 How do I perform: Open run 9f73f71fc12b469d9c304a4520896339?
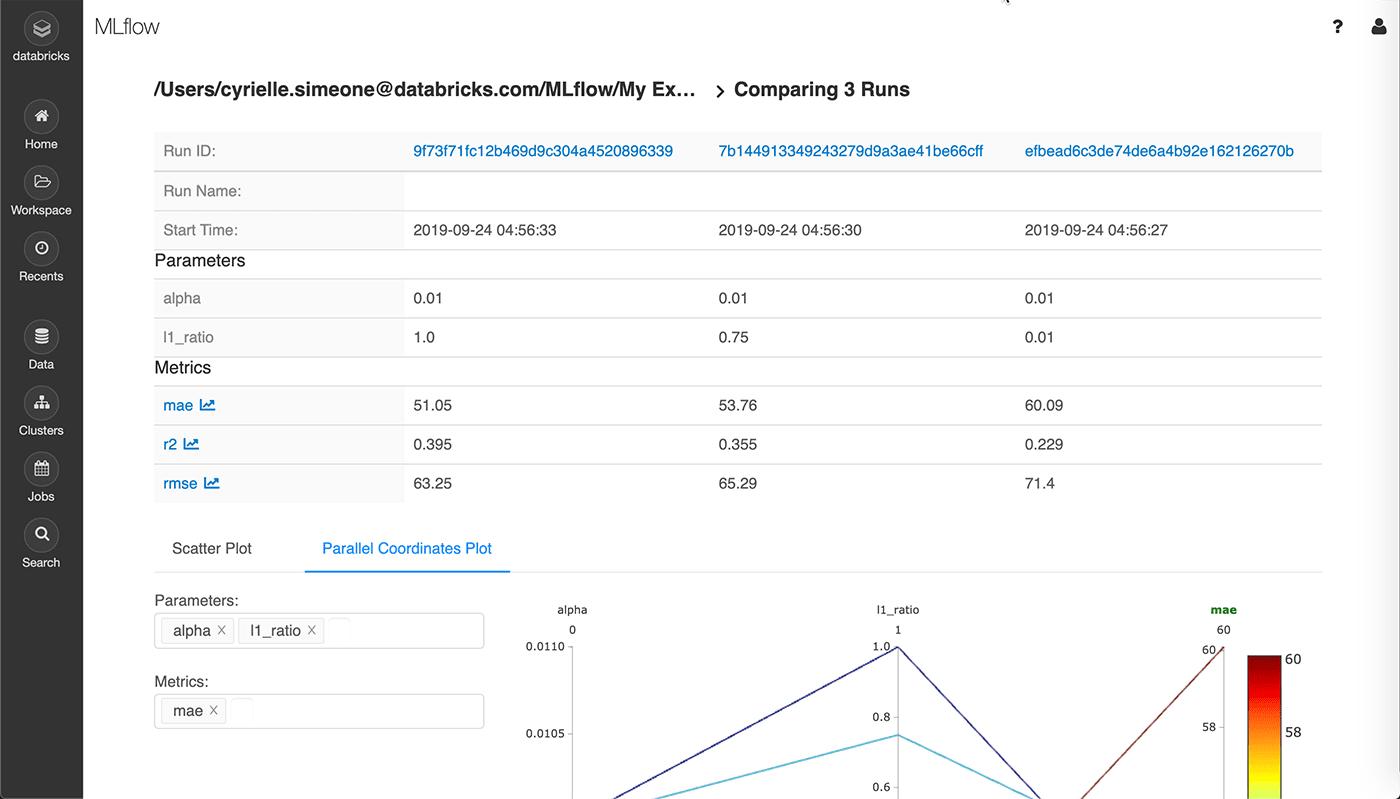coord(543,151)
